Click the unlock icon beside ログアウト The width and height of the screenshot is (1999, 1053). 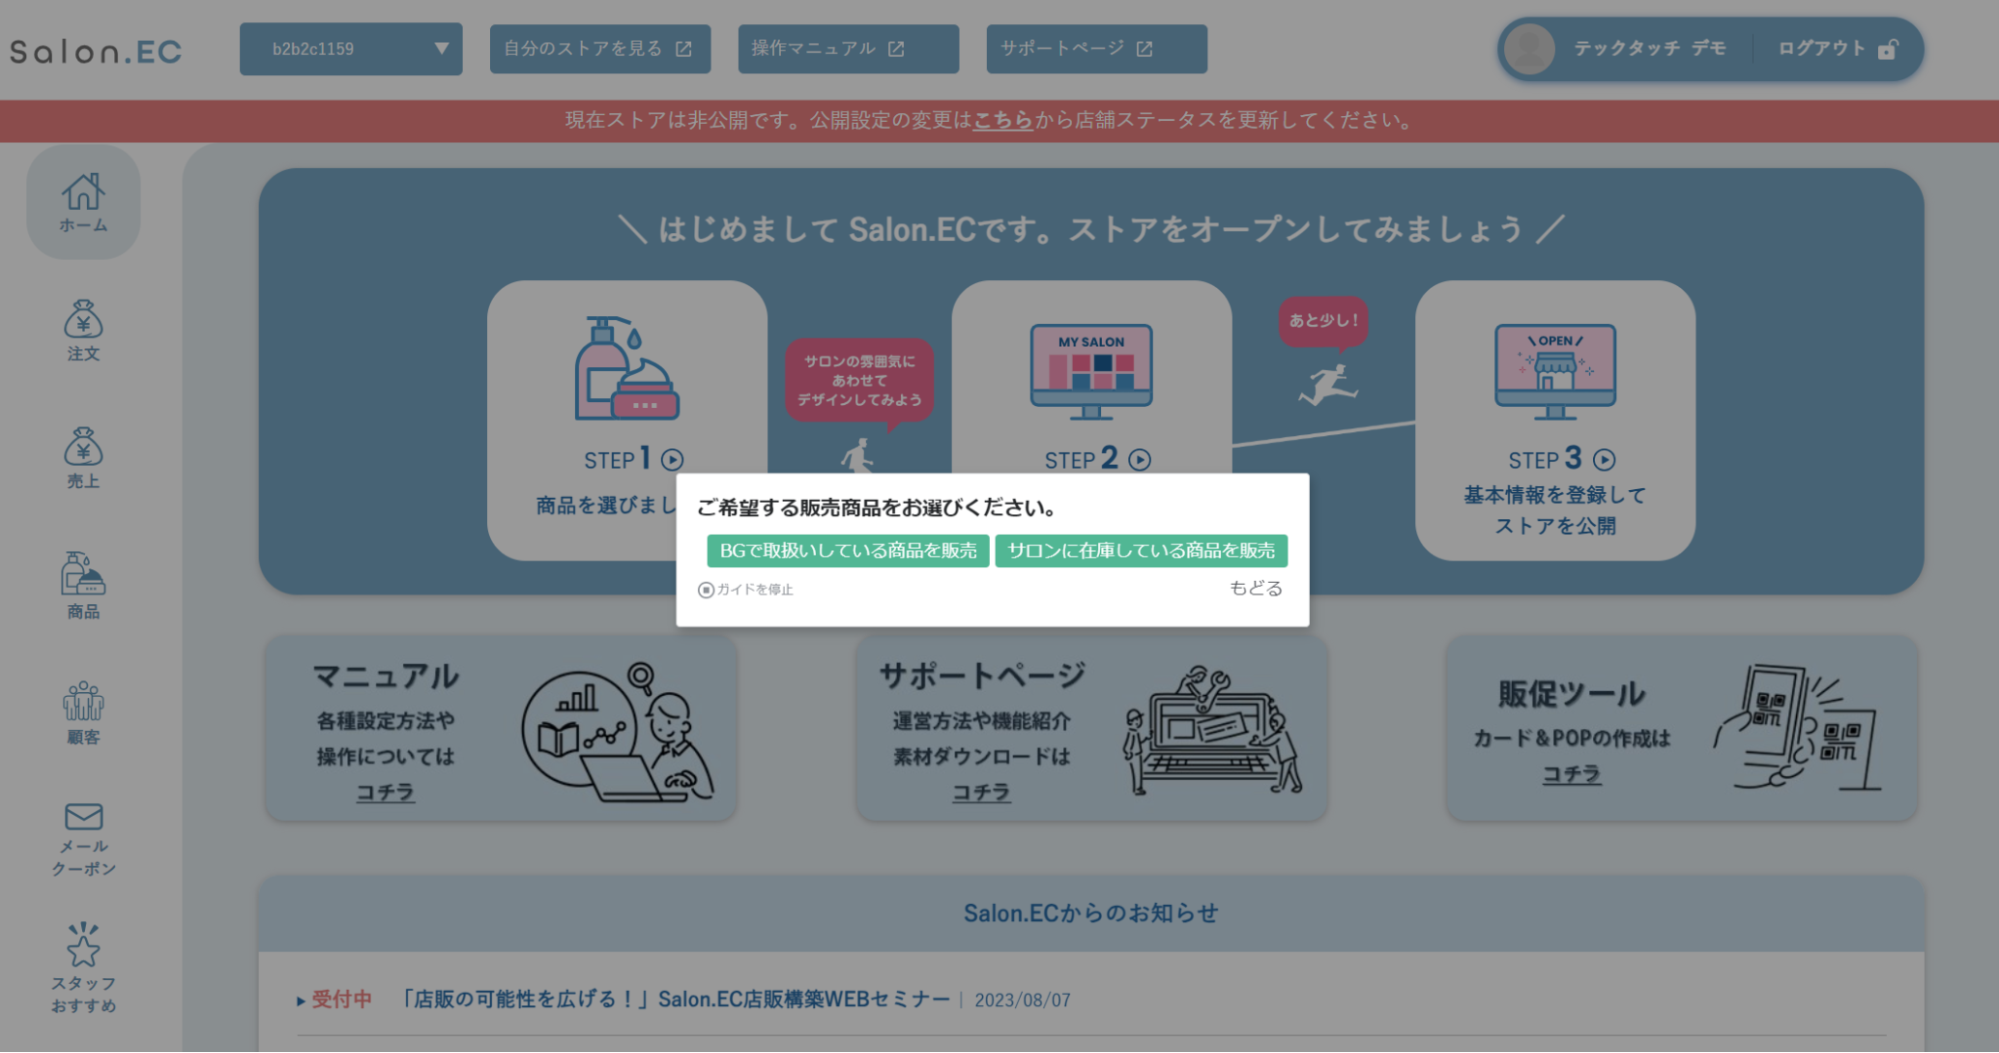(1888, 49)
